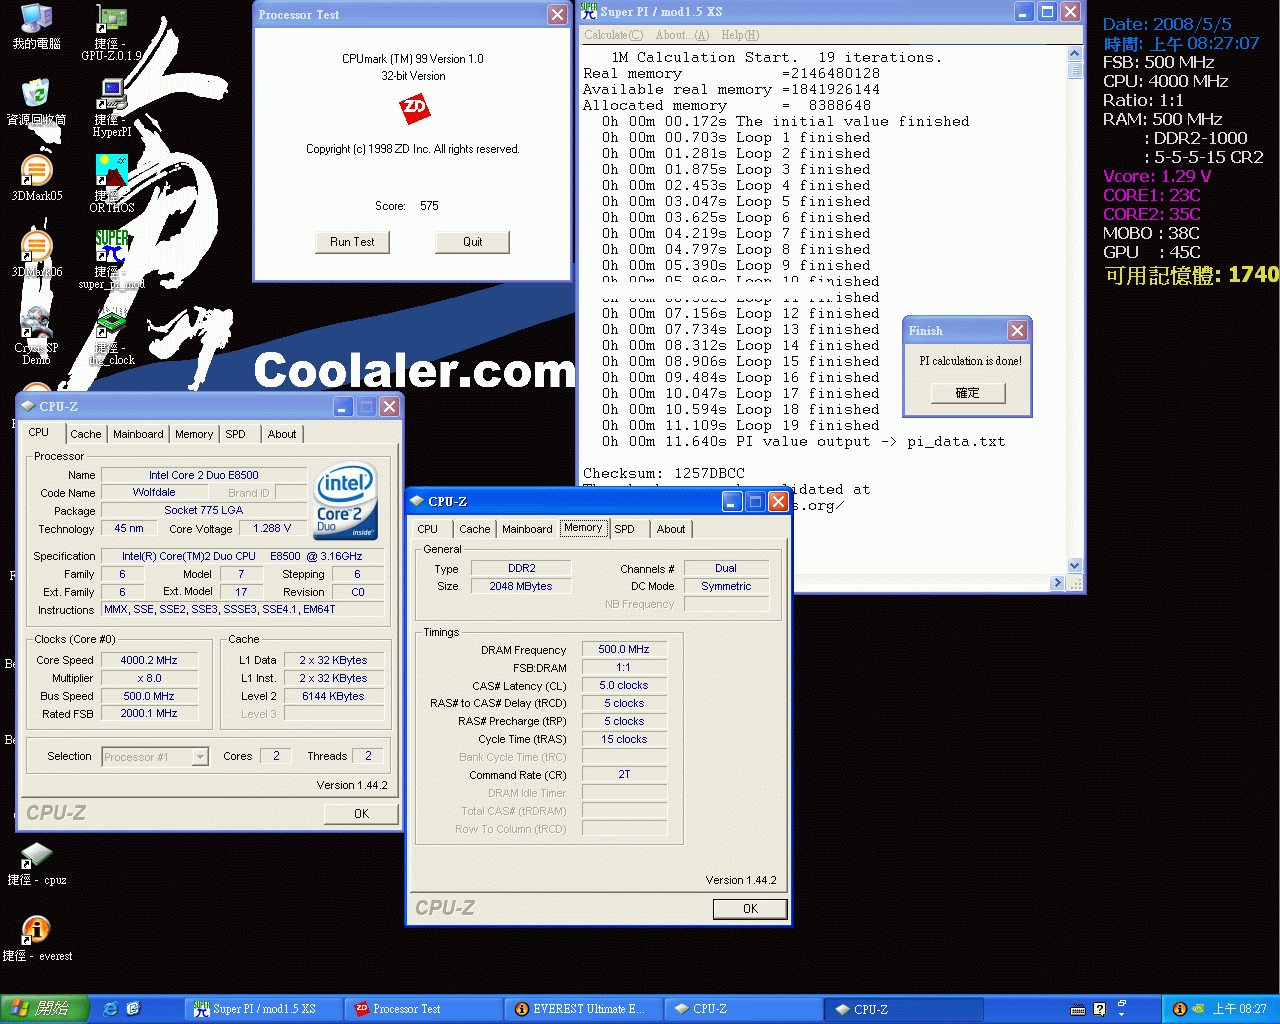Open the Calculate menu in Super PI

[x=614, y=35]
